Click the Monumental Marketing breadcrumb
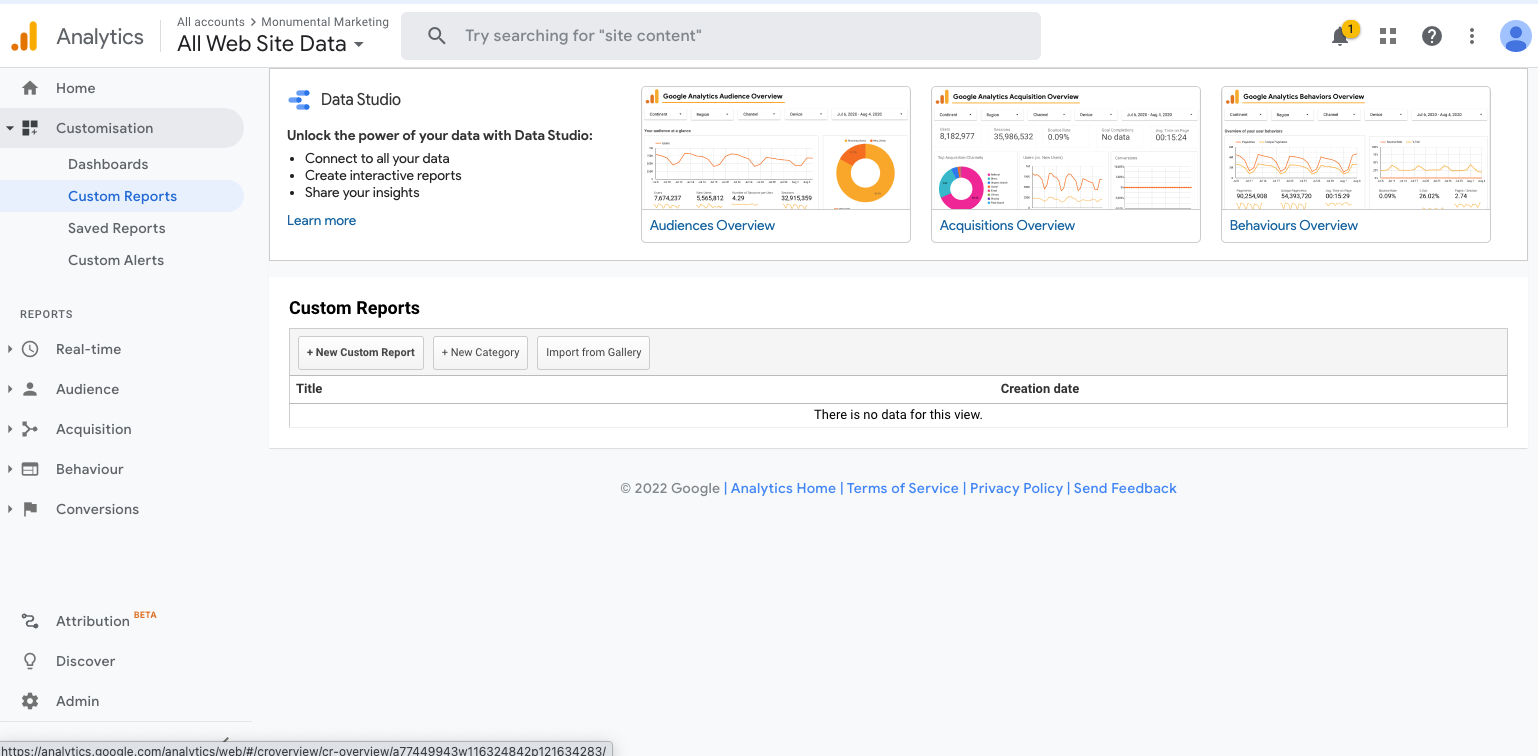 pos(326,22)
